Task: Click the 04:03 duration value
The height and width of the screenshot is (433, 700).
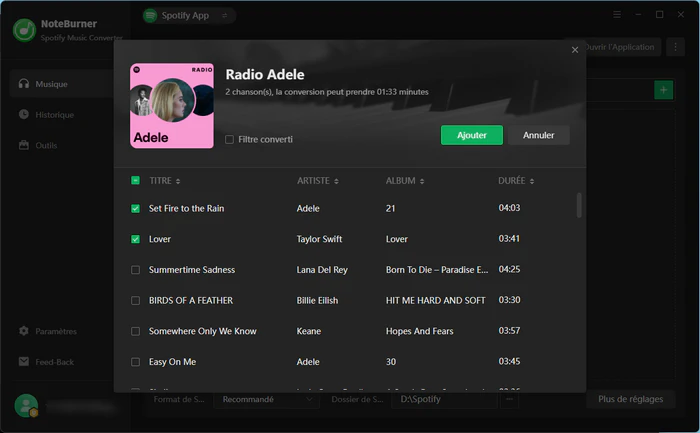Action: (x=509, y=208)
